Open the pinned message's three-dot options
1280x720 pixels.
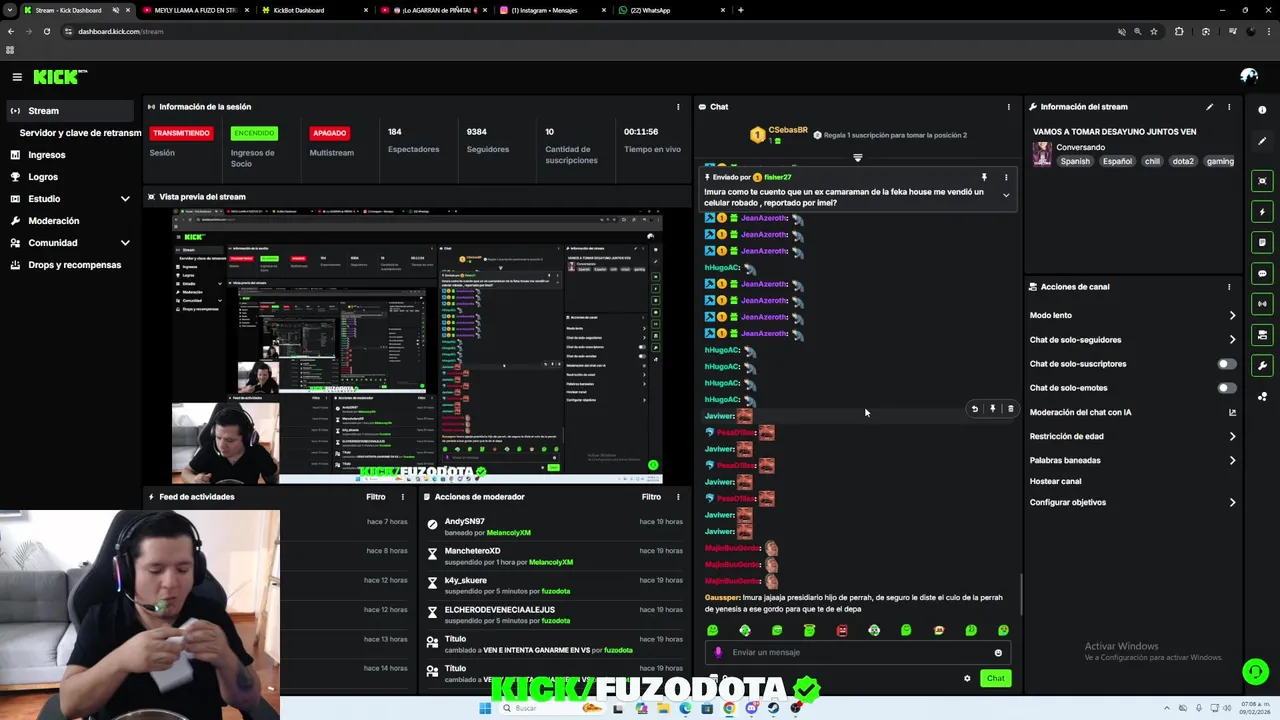[1006, 177]
